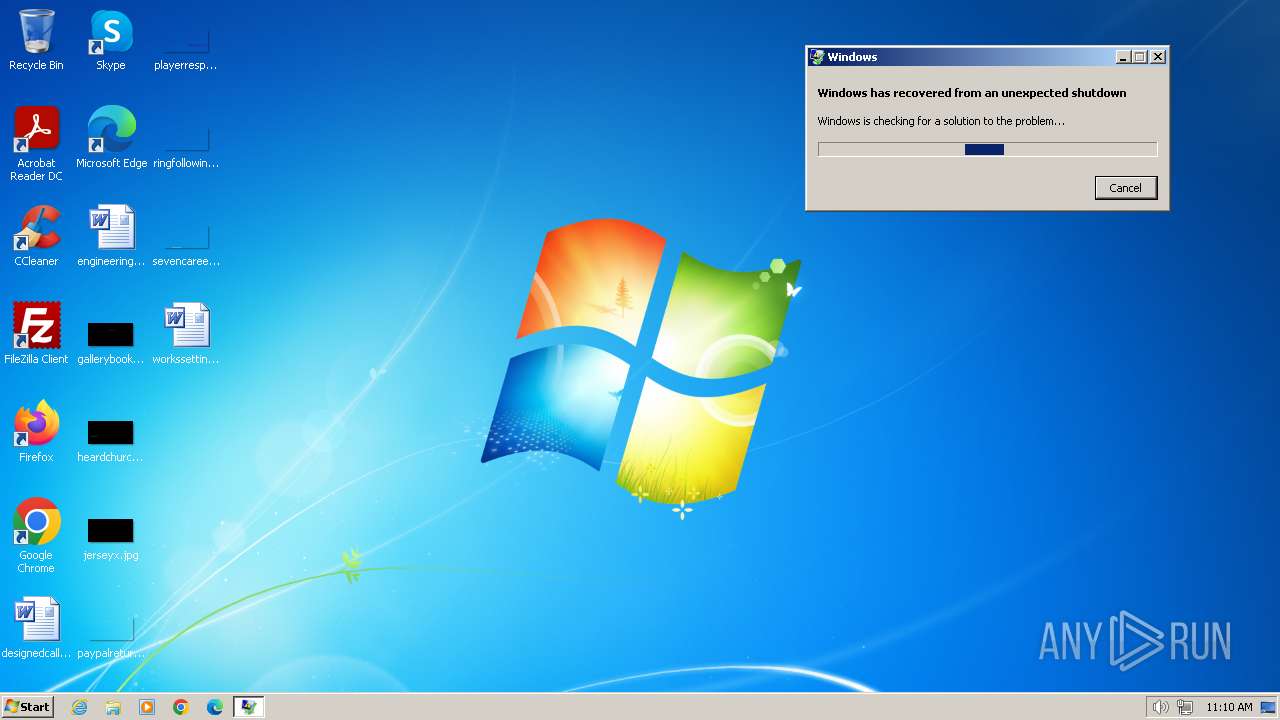Image resolution: width=1280 pixels, height=720 pixels.
Task: Click the Start button
Action: [x=28, y=707]
